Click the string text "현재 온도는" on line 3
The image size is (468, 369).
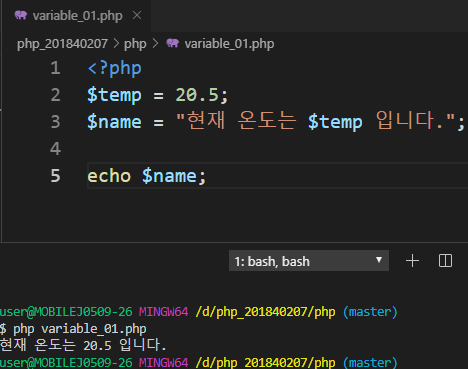[x=241, y=120]
